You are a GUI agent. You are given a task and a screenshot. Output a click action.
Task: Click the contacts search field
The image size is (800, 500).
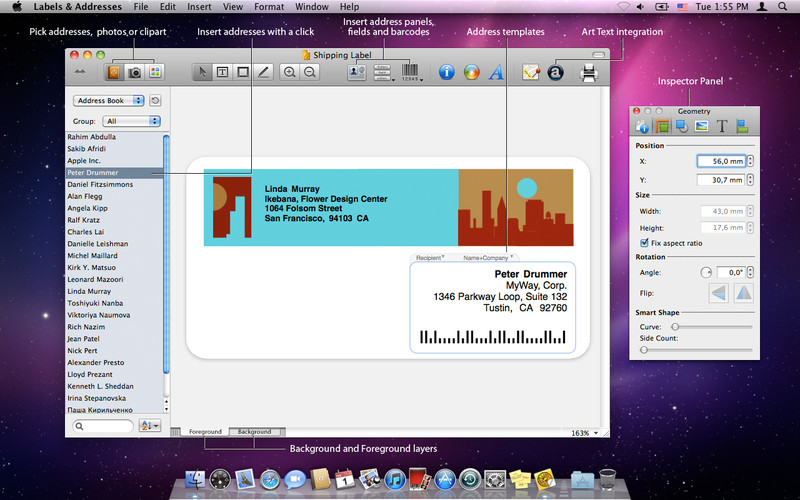[103, 426]
